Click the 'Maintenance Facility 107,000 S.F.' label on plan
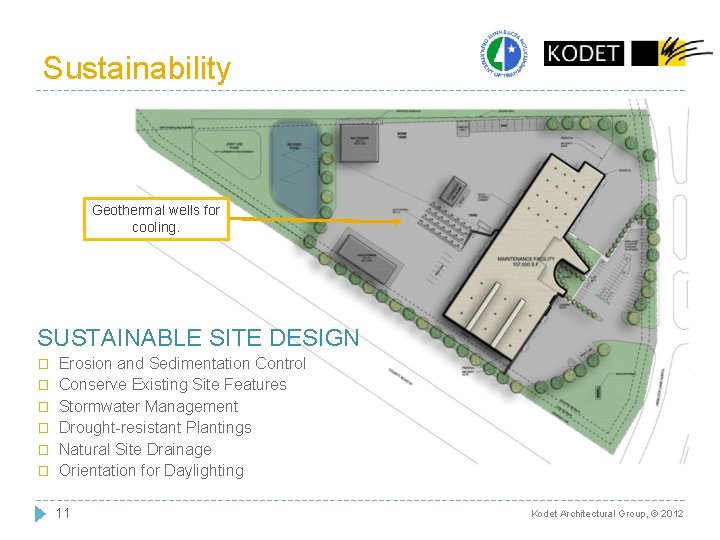The image size is (720, 540). pyautogui.click(x=526, y=261)
